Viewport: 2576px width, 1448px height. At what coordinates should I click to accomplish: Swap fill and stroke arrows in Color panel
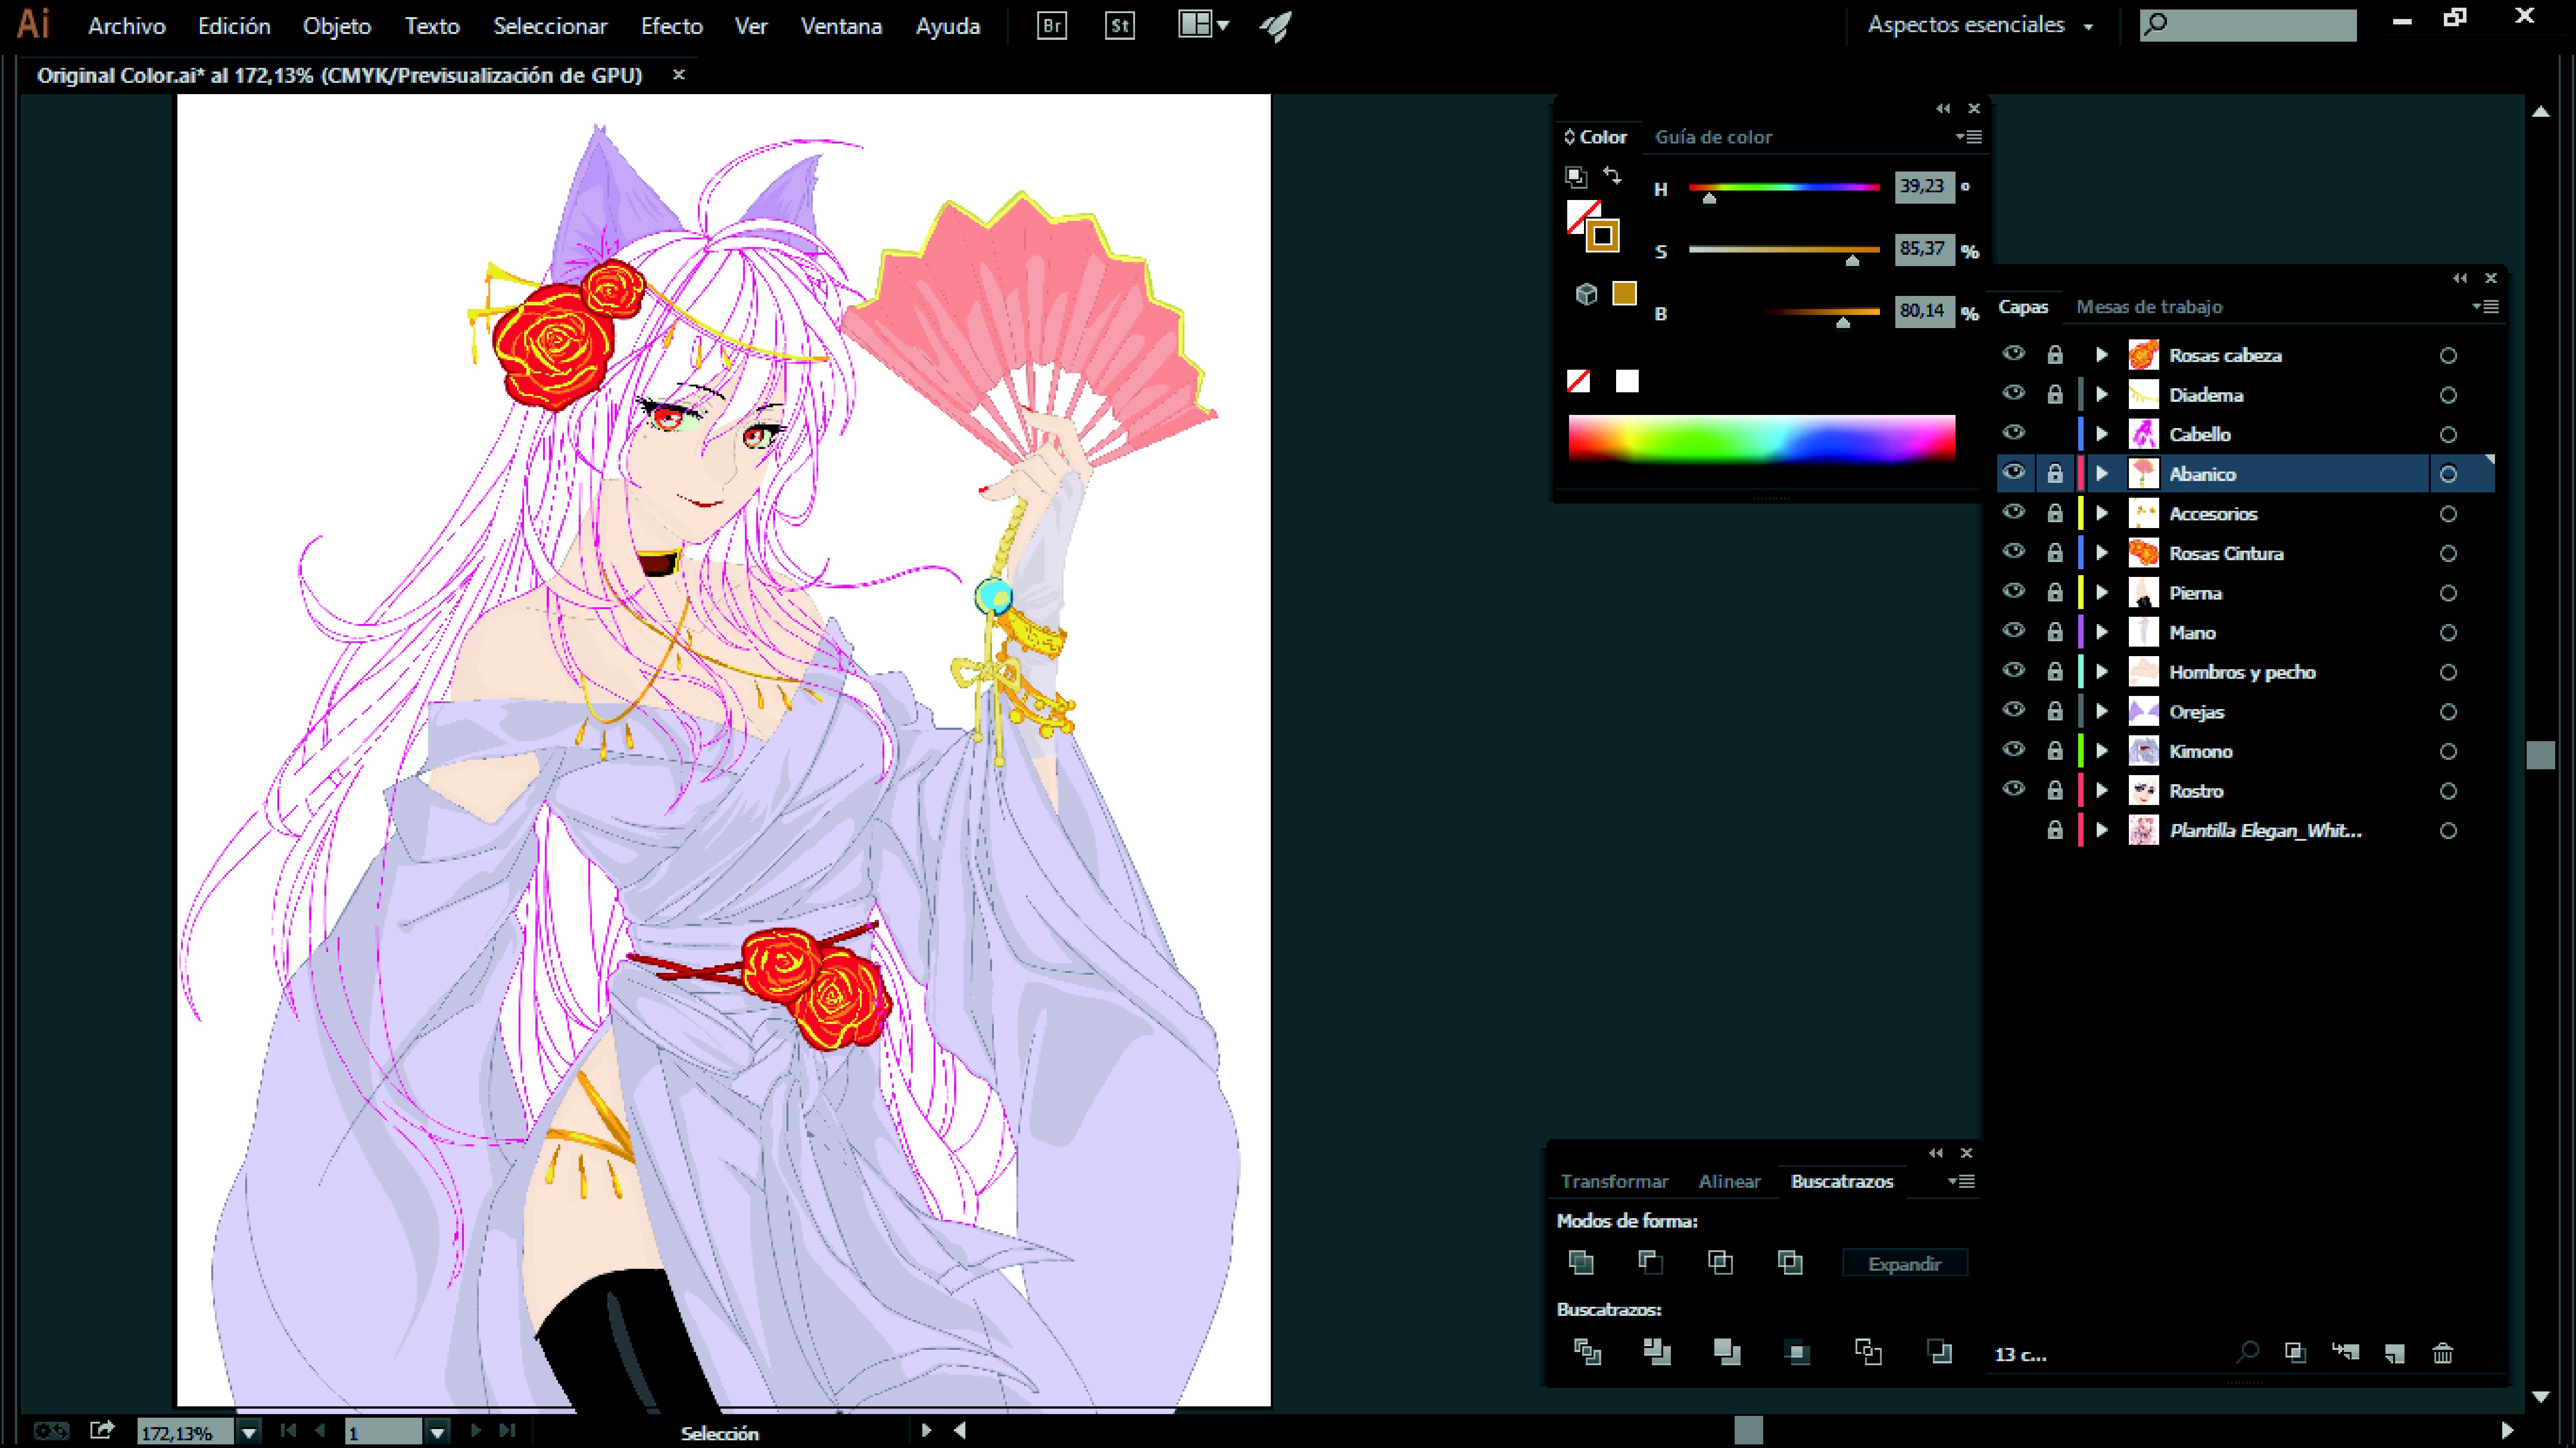[1612, 175]
